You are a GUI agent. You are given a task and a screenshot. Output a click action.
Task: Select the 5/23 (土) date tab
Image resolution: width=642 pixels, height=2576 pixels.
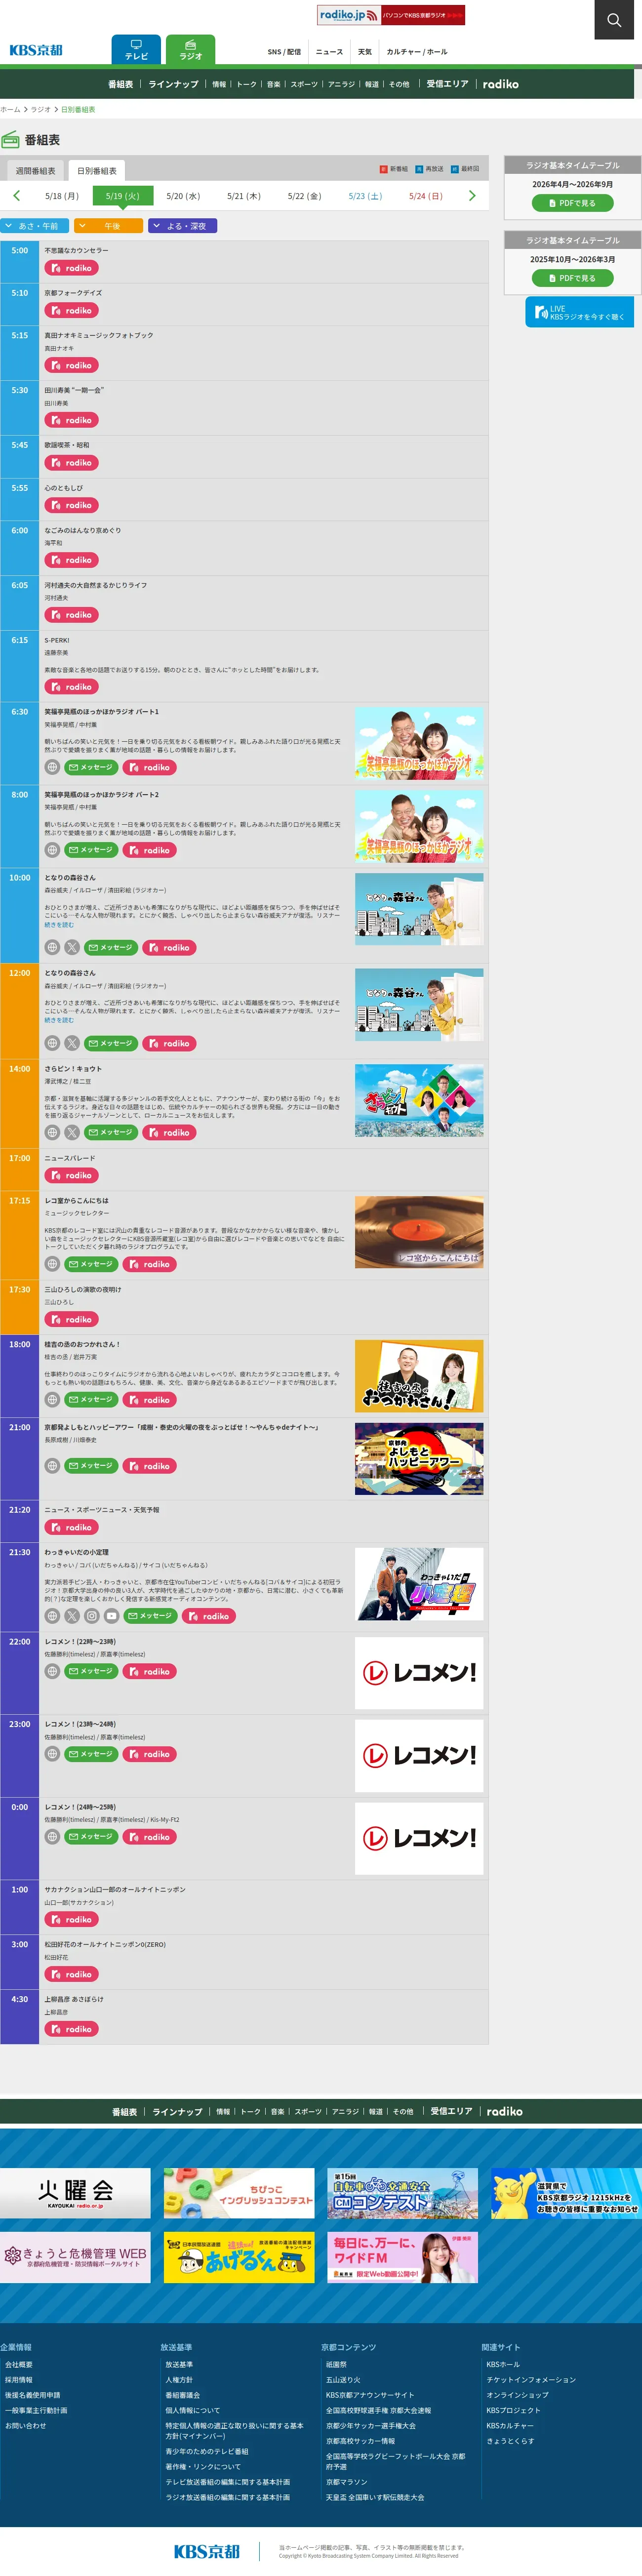(365, 196)
